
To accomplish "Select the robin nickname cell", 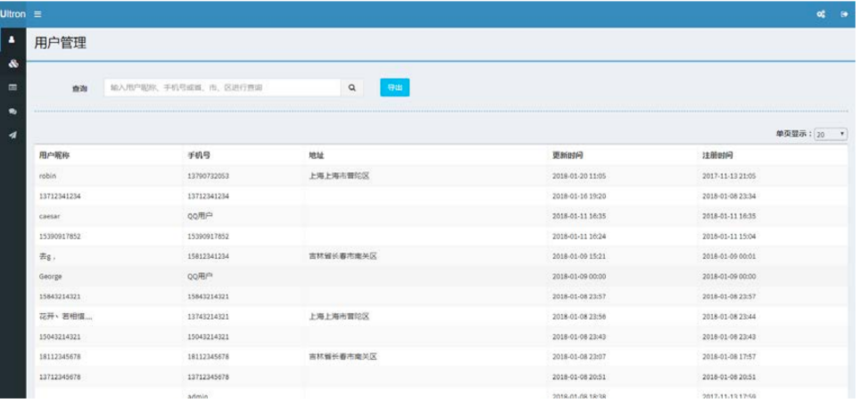I will click(48, 176).
